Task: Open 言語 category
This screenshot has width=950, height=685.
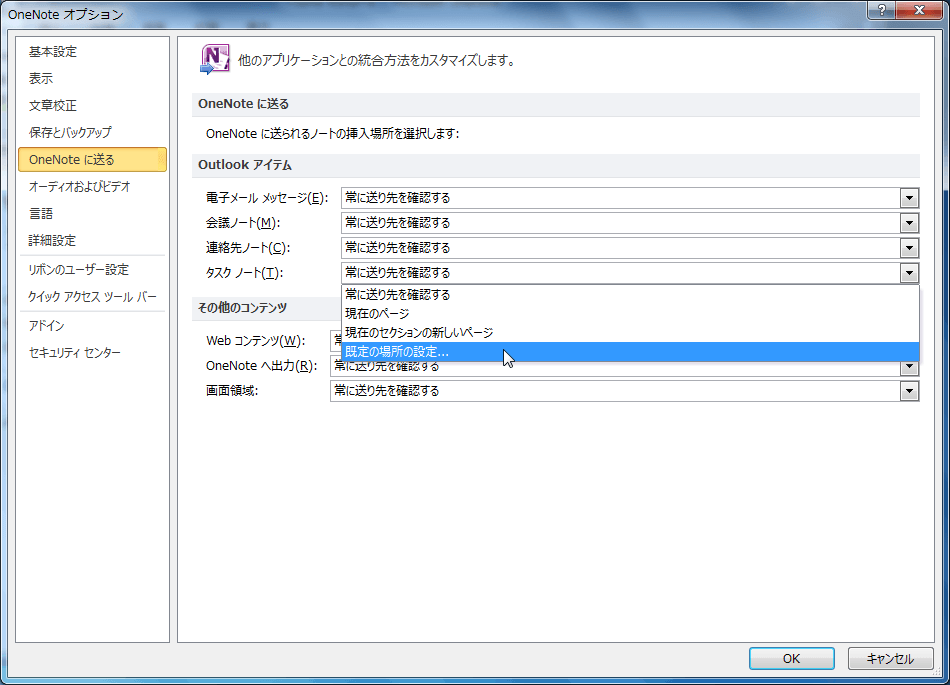Action: coord(92,213)
